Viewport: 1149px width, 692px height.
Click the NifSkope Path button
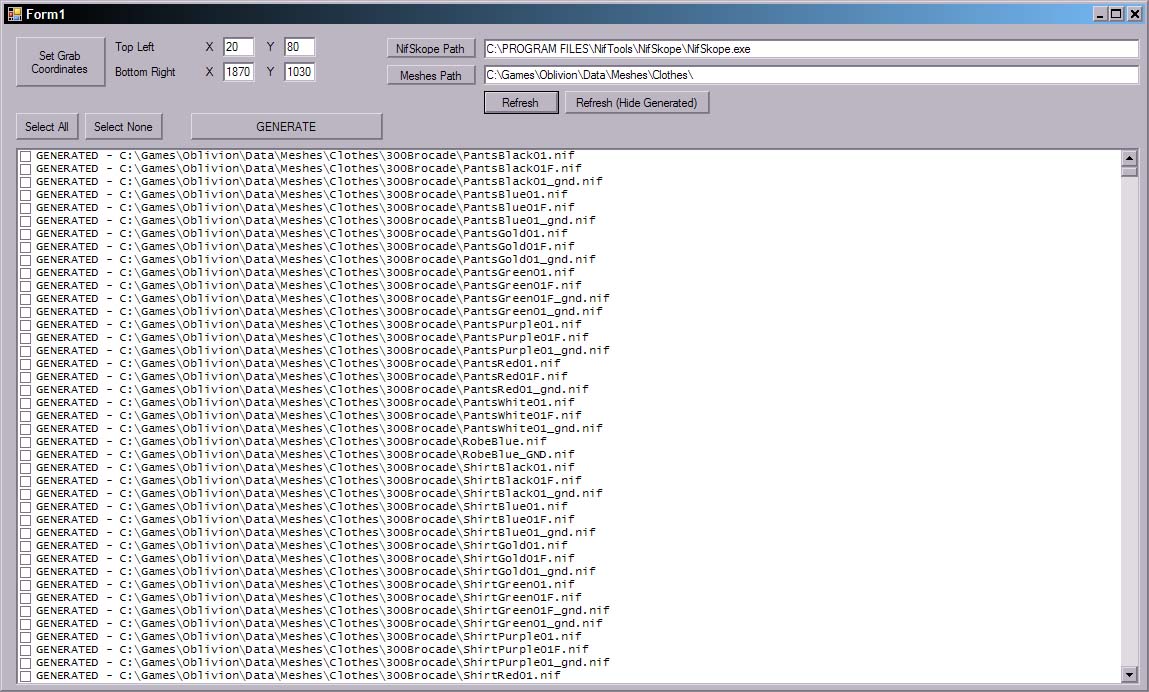[x=430, y=48]
